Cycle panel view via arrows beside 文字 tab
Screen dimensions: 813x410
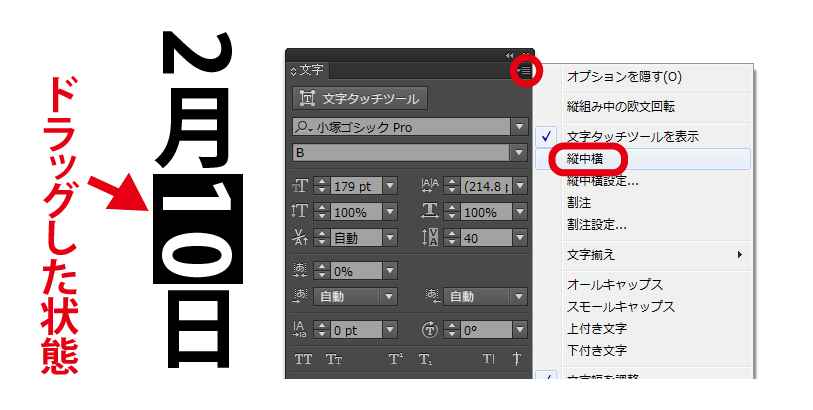click(x=293, y=72)
